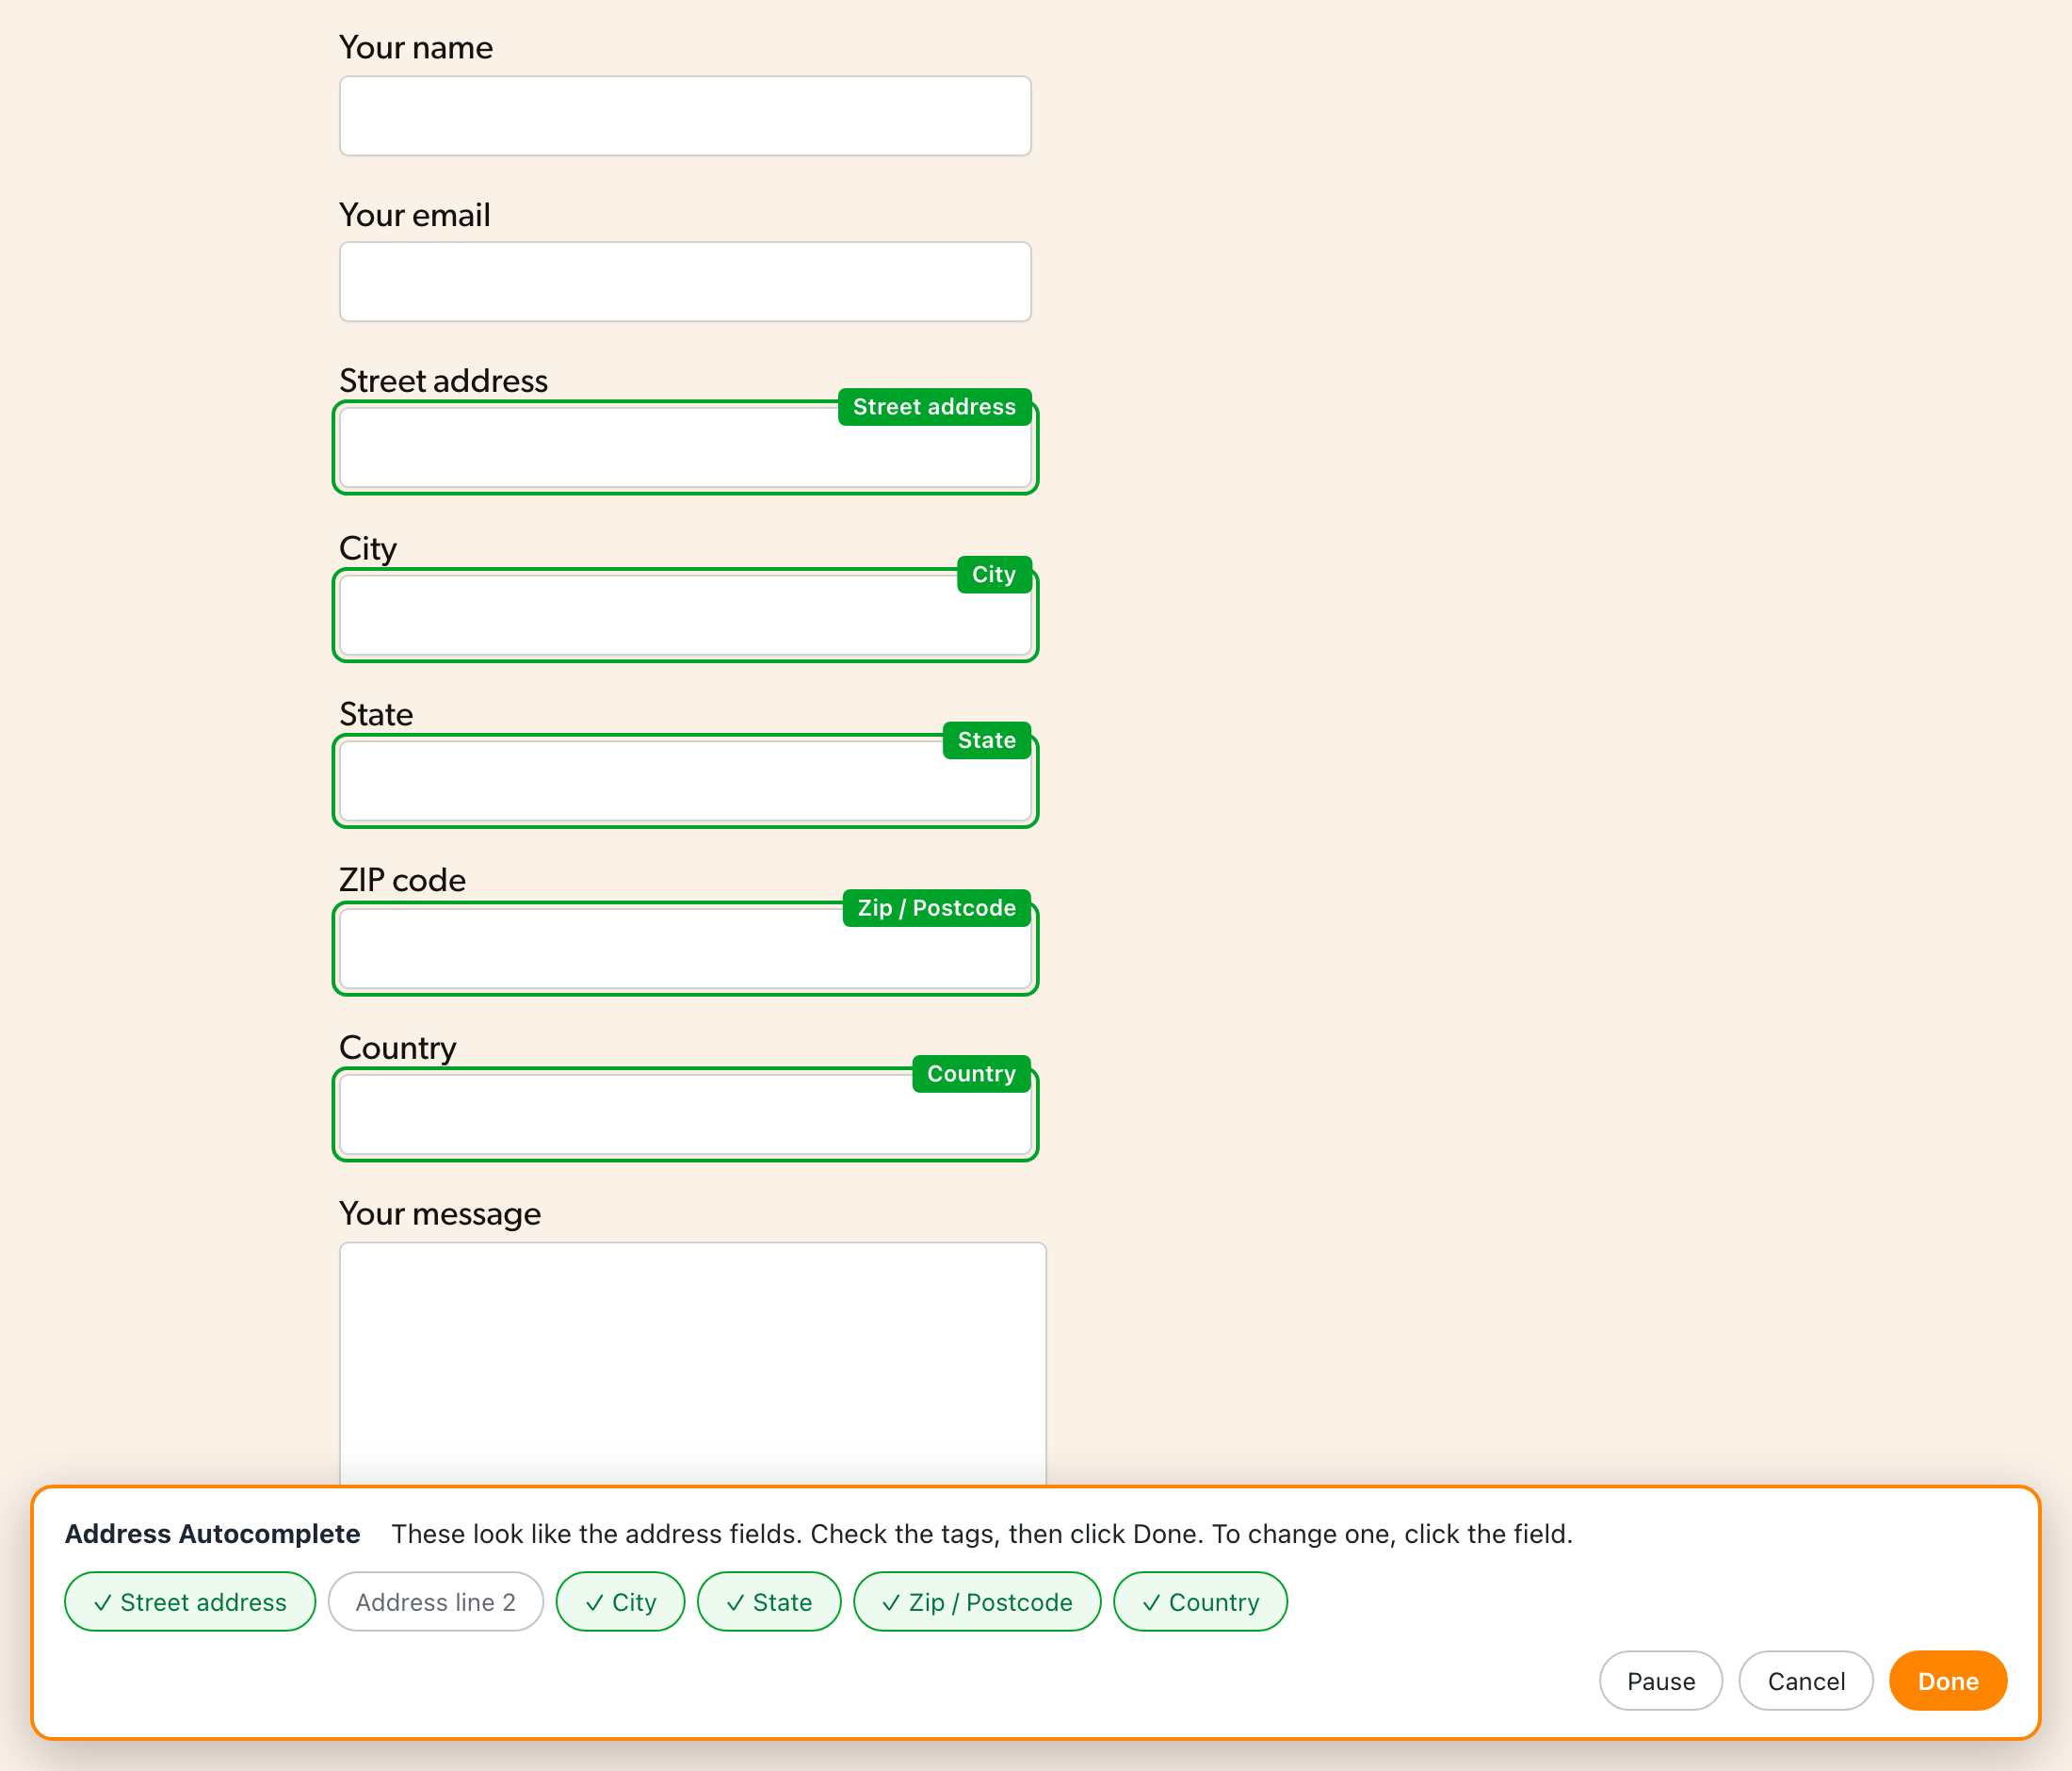This screenshot has width=2072, height=1771.
Task: Click the green Zip / Postcode tag
Action: pyautogui.click(x=937, y=908)
